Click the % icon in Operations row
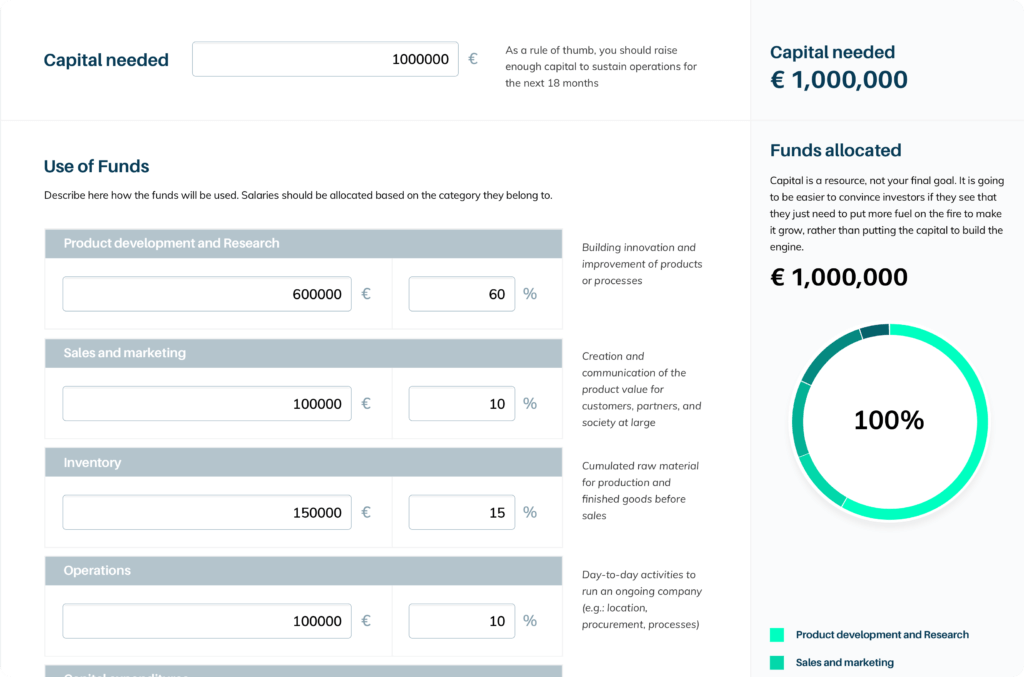This screenshot has height=677, width=1024. 530,621
